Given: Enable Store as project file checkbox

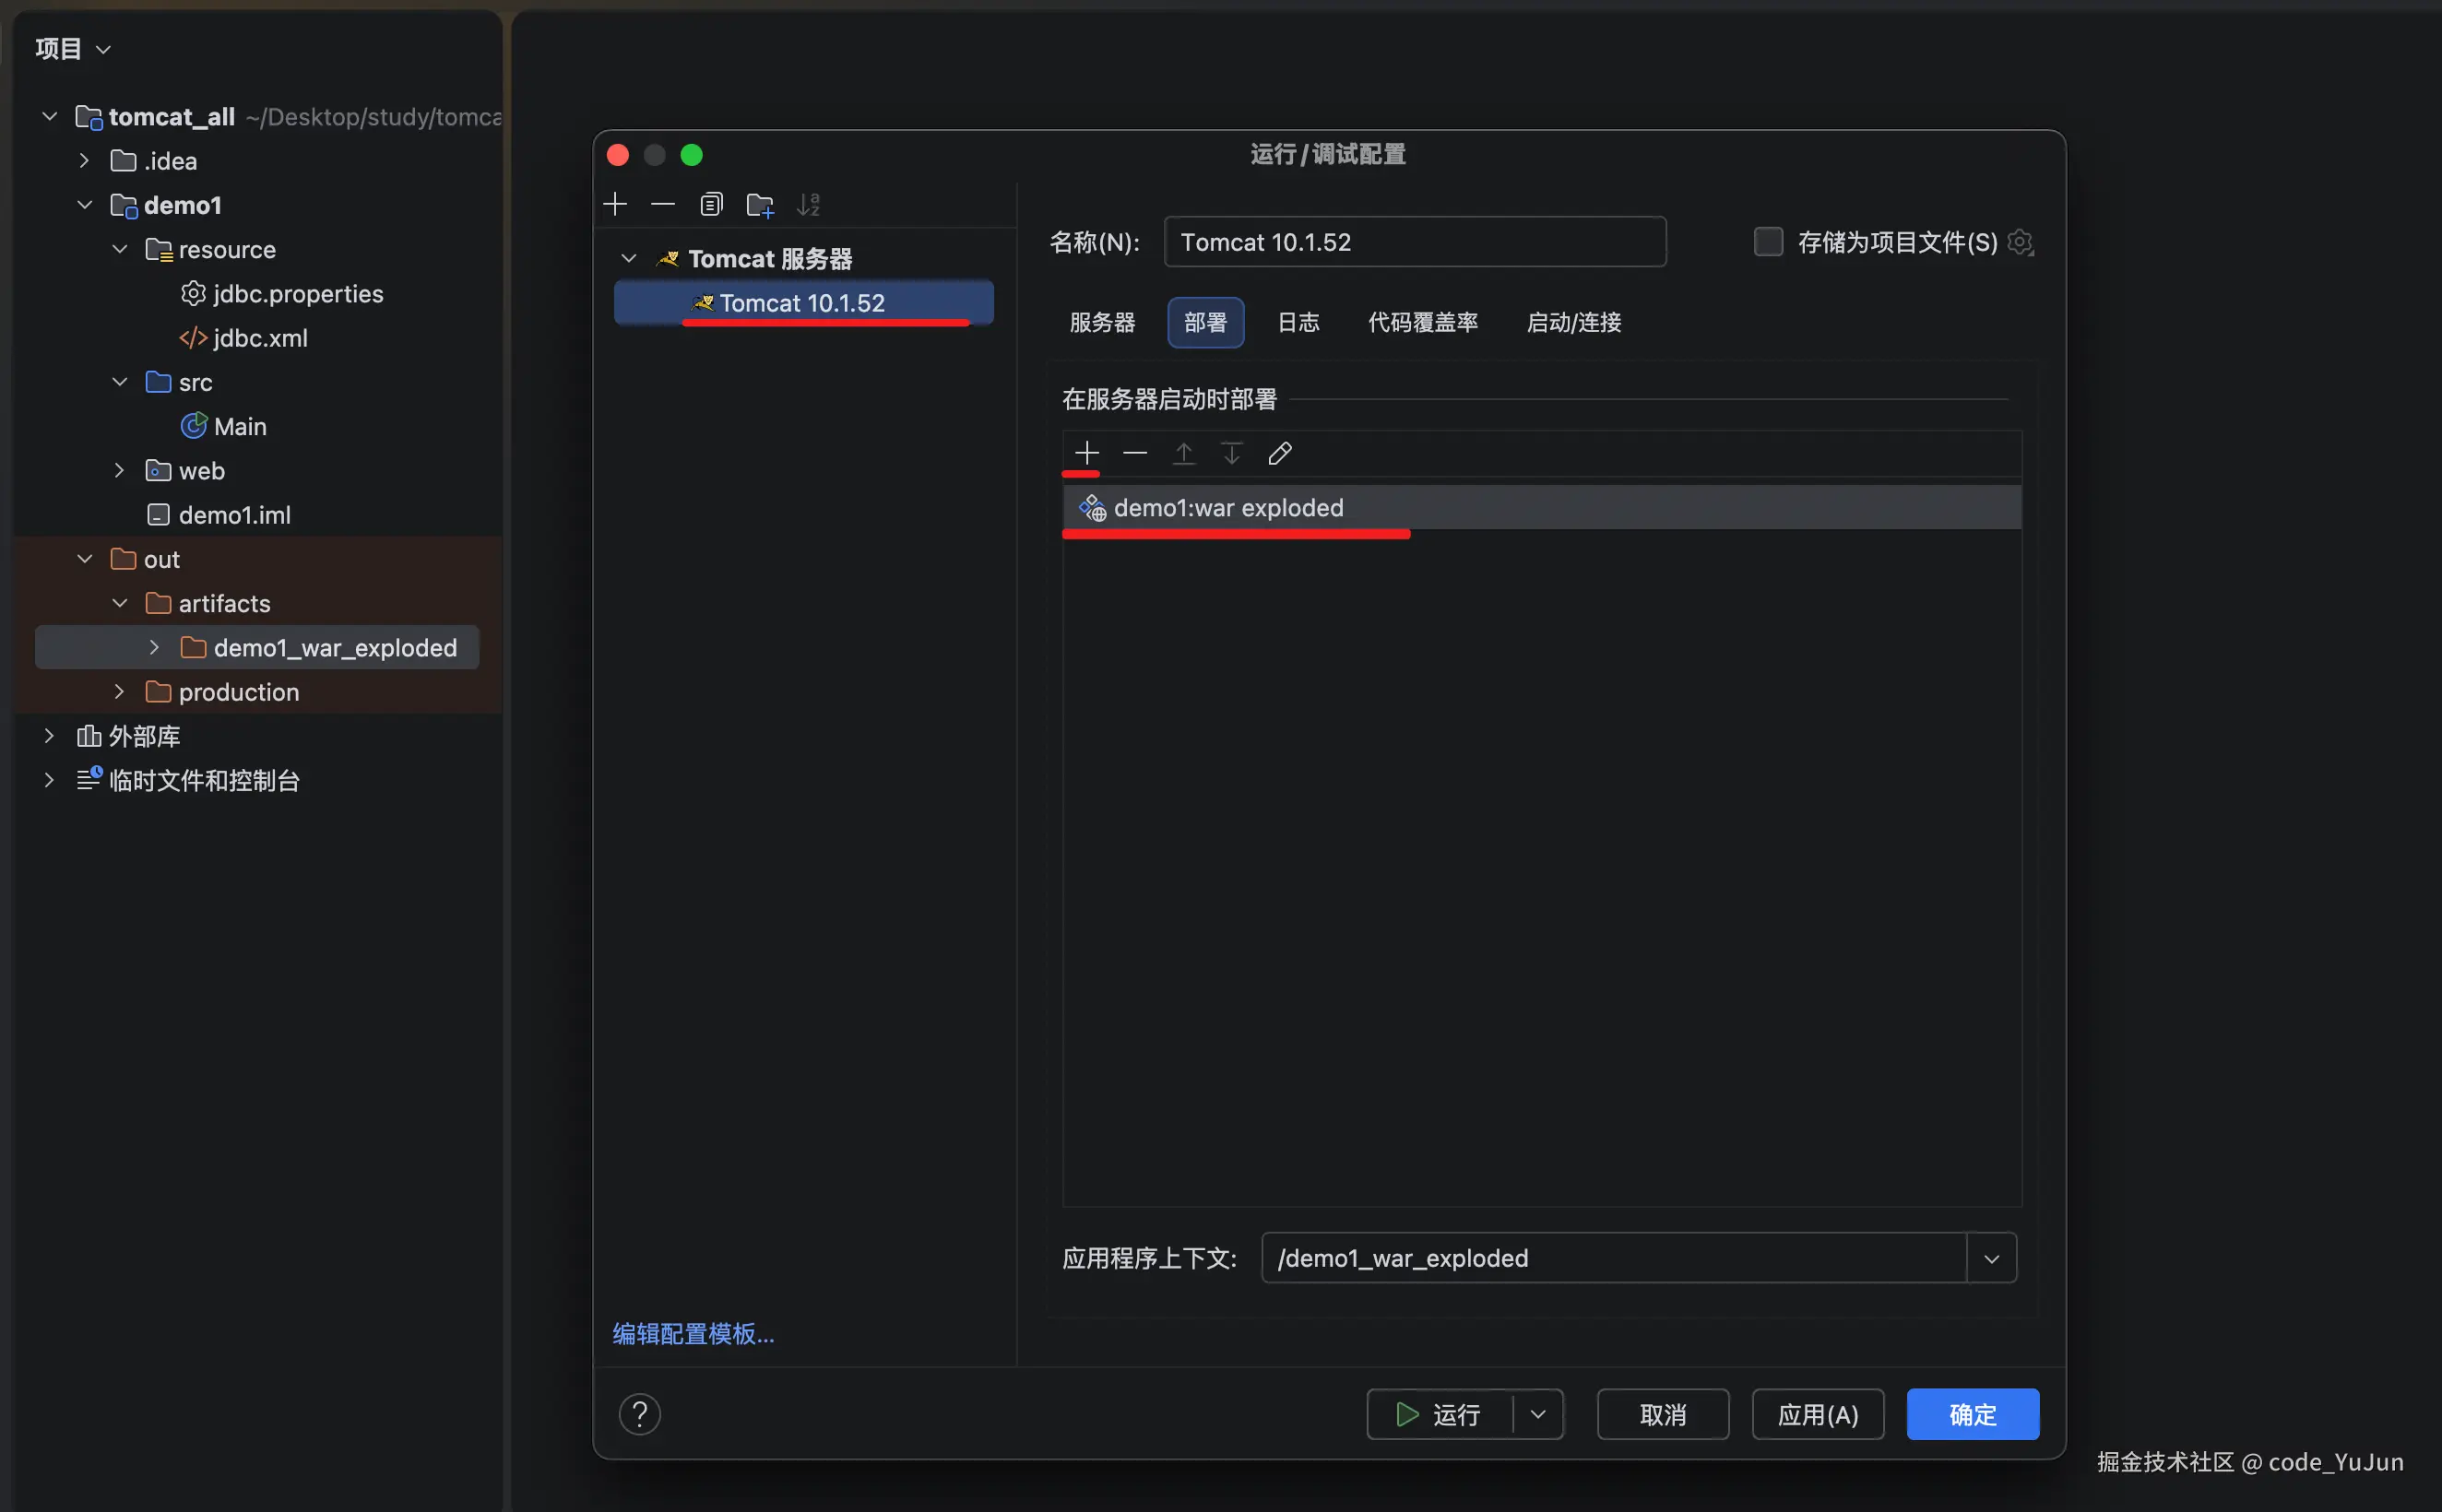Looking at the screenshot, I should pyautogui.click(x=1768, y=242).
